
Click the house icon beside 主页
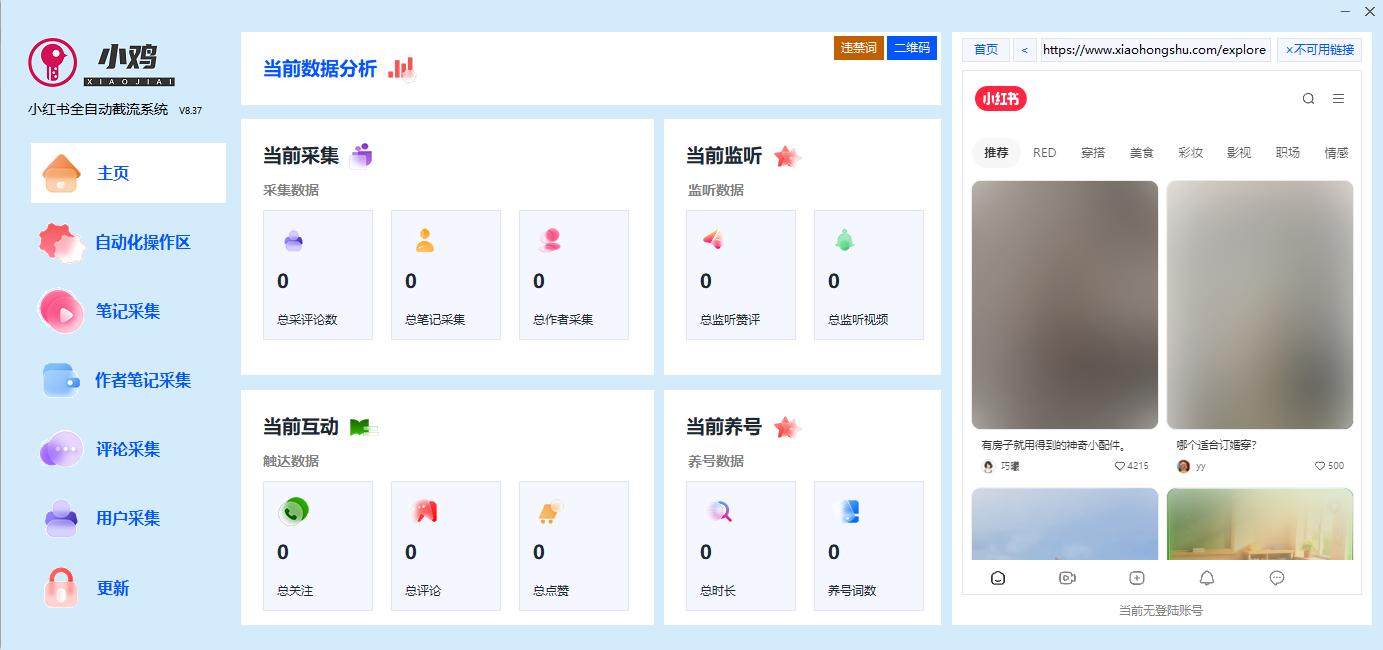(61, 173)
